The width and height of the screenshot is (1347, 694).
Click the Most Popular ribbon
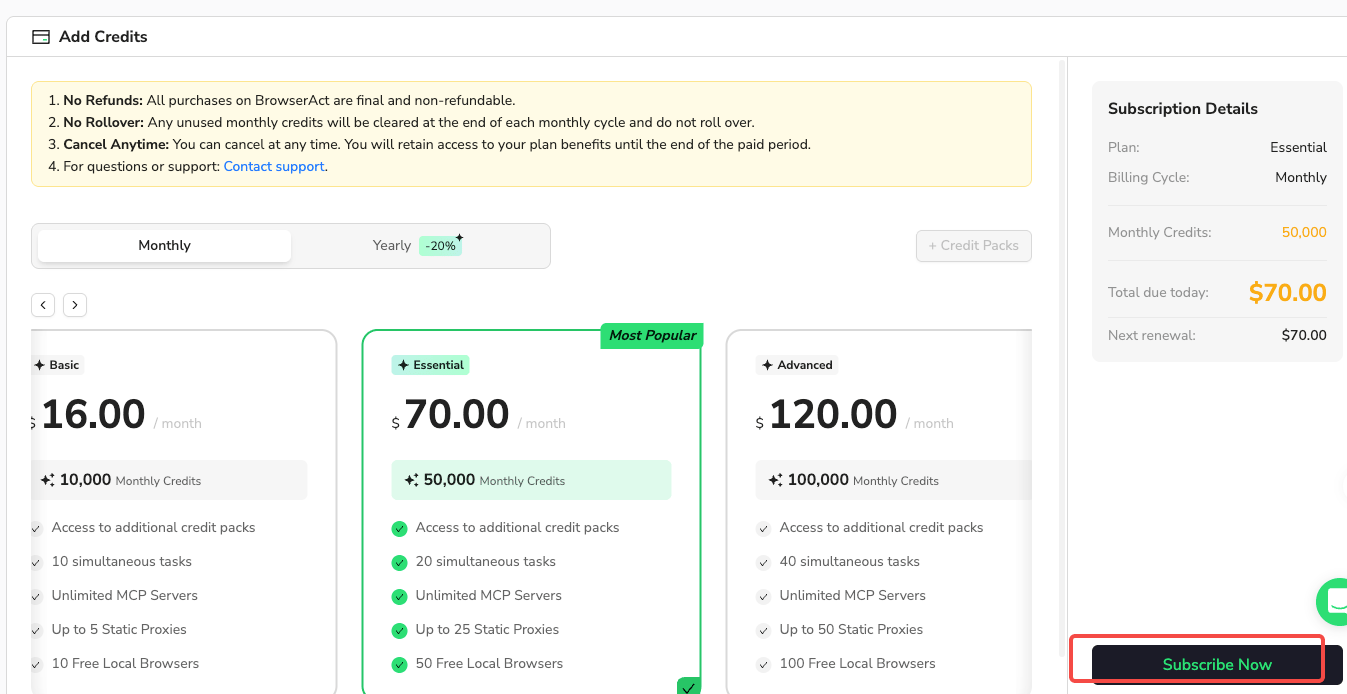652,335
